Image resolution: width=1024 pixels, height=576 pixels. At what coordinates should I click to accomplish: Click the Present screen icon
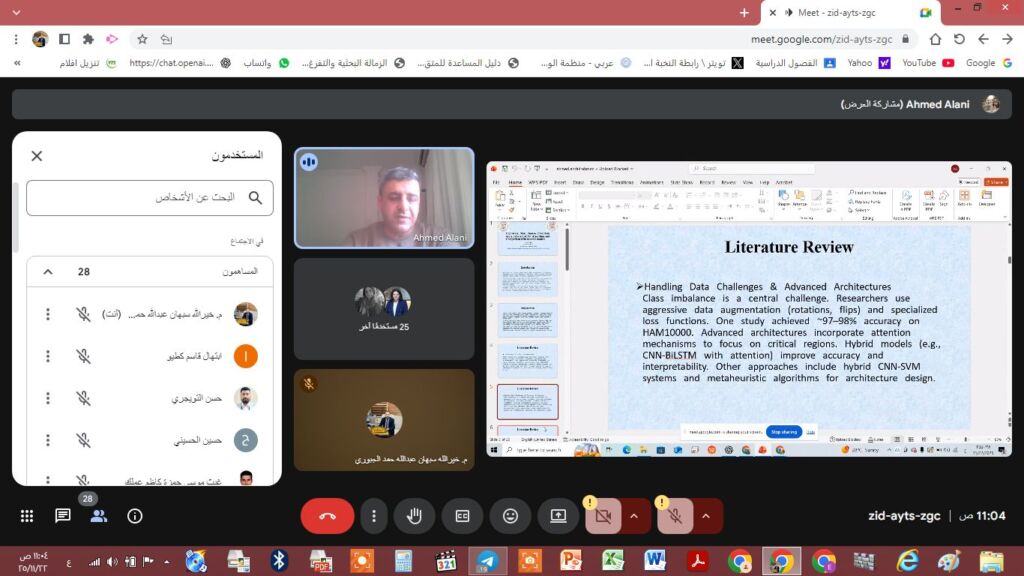[x=558, y=516]
